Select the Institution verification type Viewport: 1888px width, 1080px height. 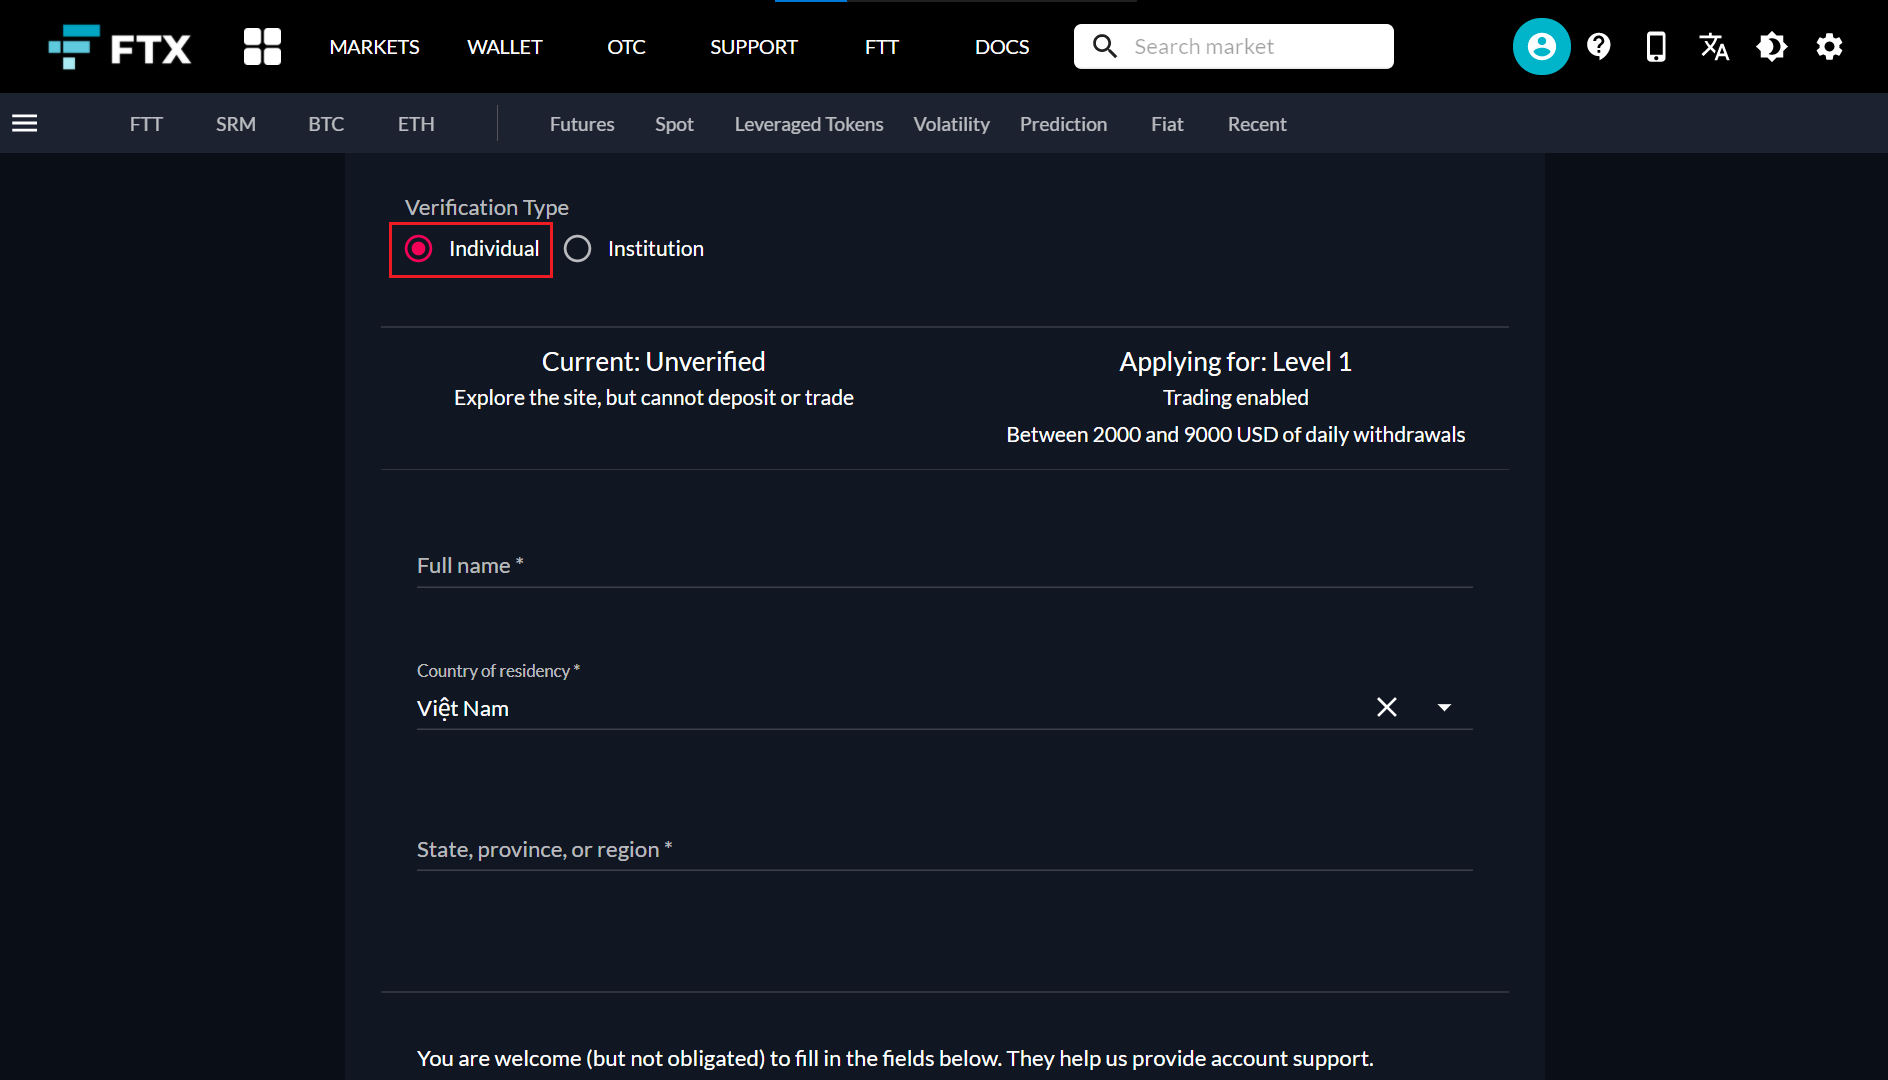(578, 249)
